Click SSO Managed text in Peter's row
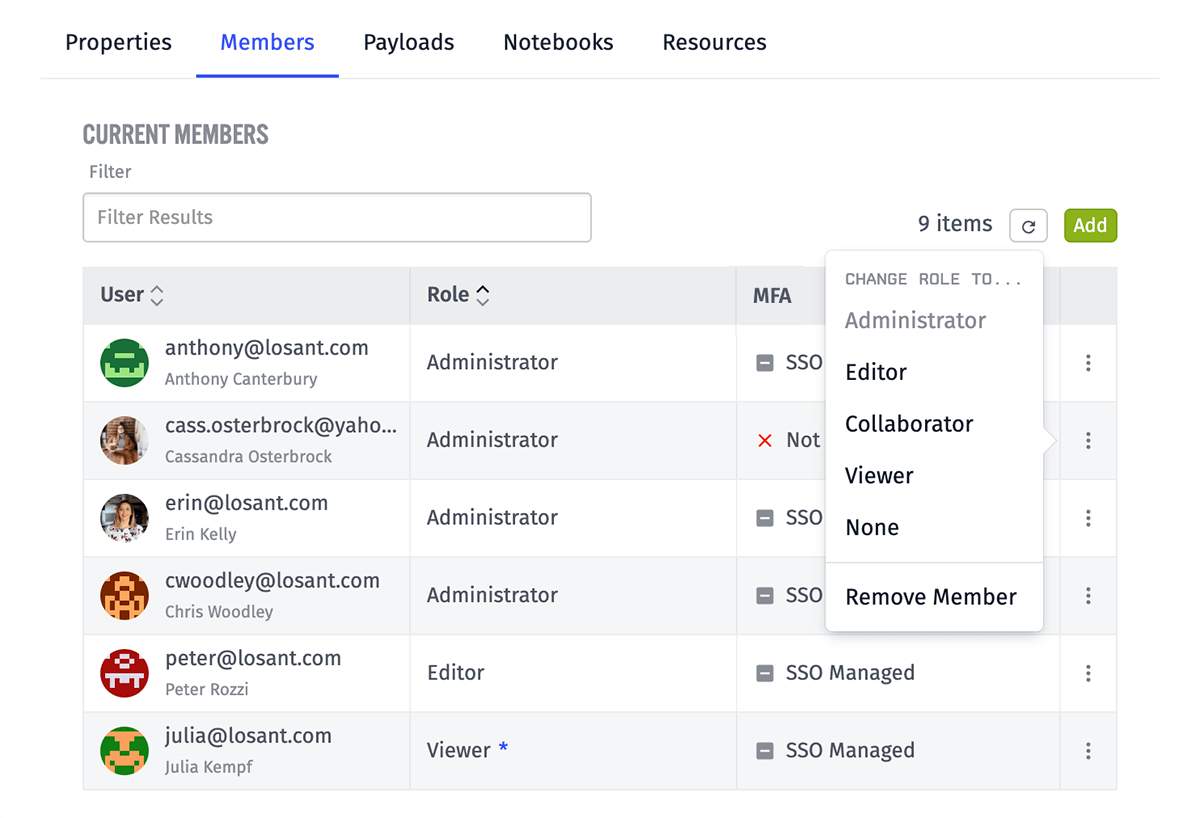1200x818 pixels. click(x=850, y=673)
